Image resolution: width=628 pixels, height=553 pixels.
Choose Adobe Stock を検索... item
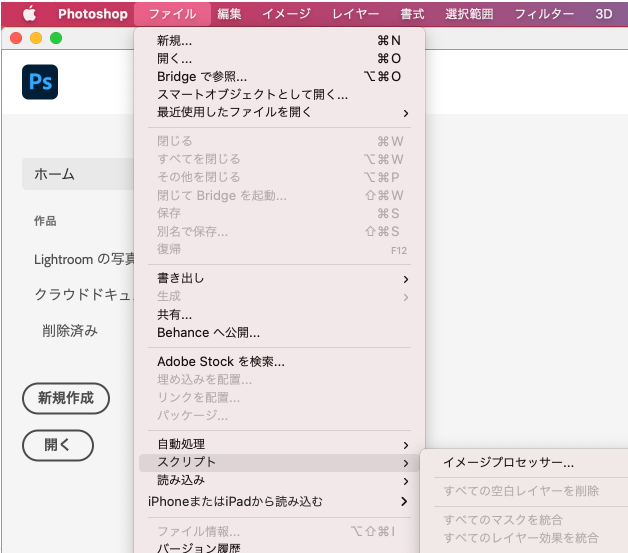279,362
